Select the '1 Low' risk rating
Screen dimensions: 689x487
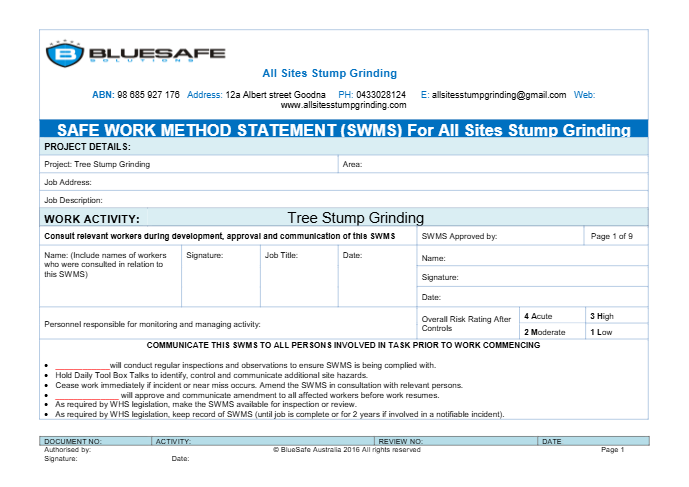point(617,331)
